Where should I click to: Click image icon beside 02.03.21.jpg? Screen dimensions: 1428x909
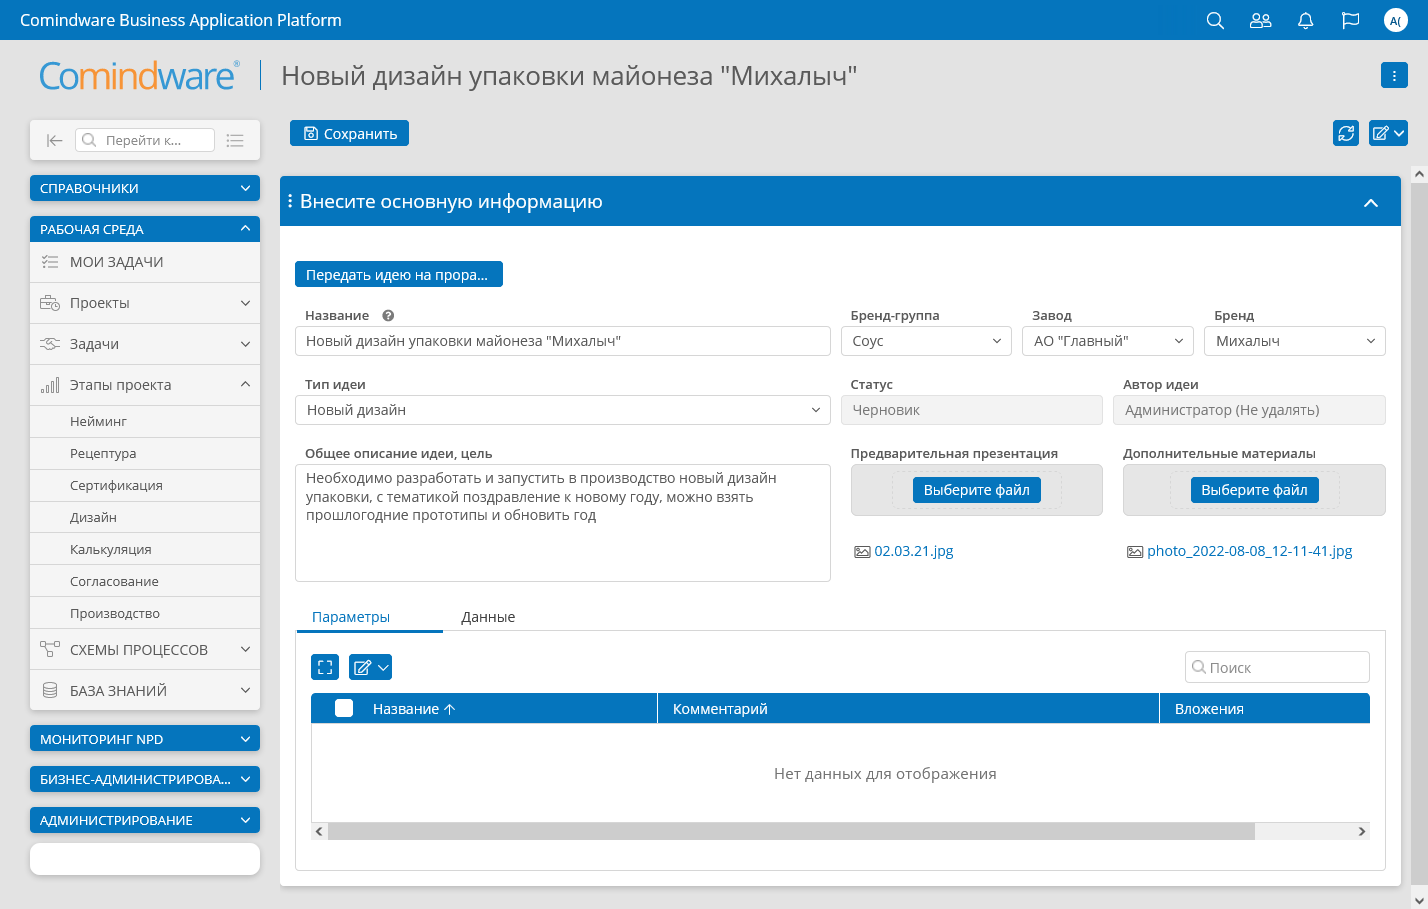click(862, 551)
